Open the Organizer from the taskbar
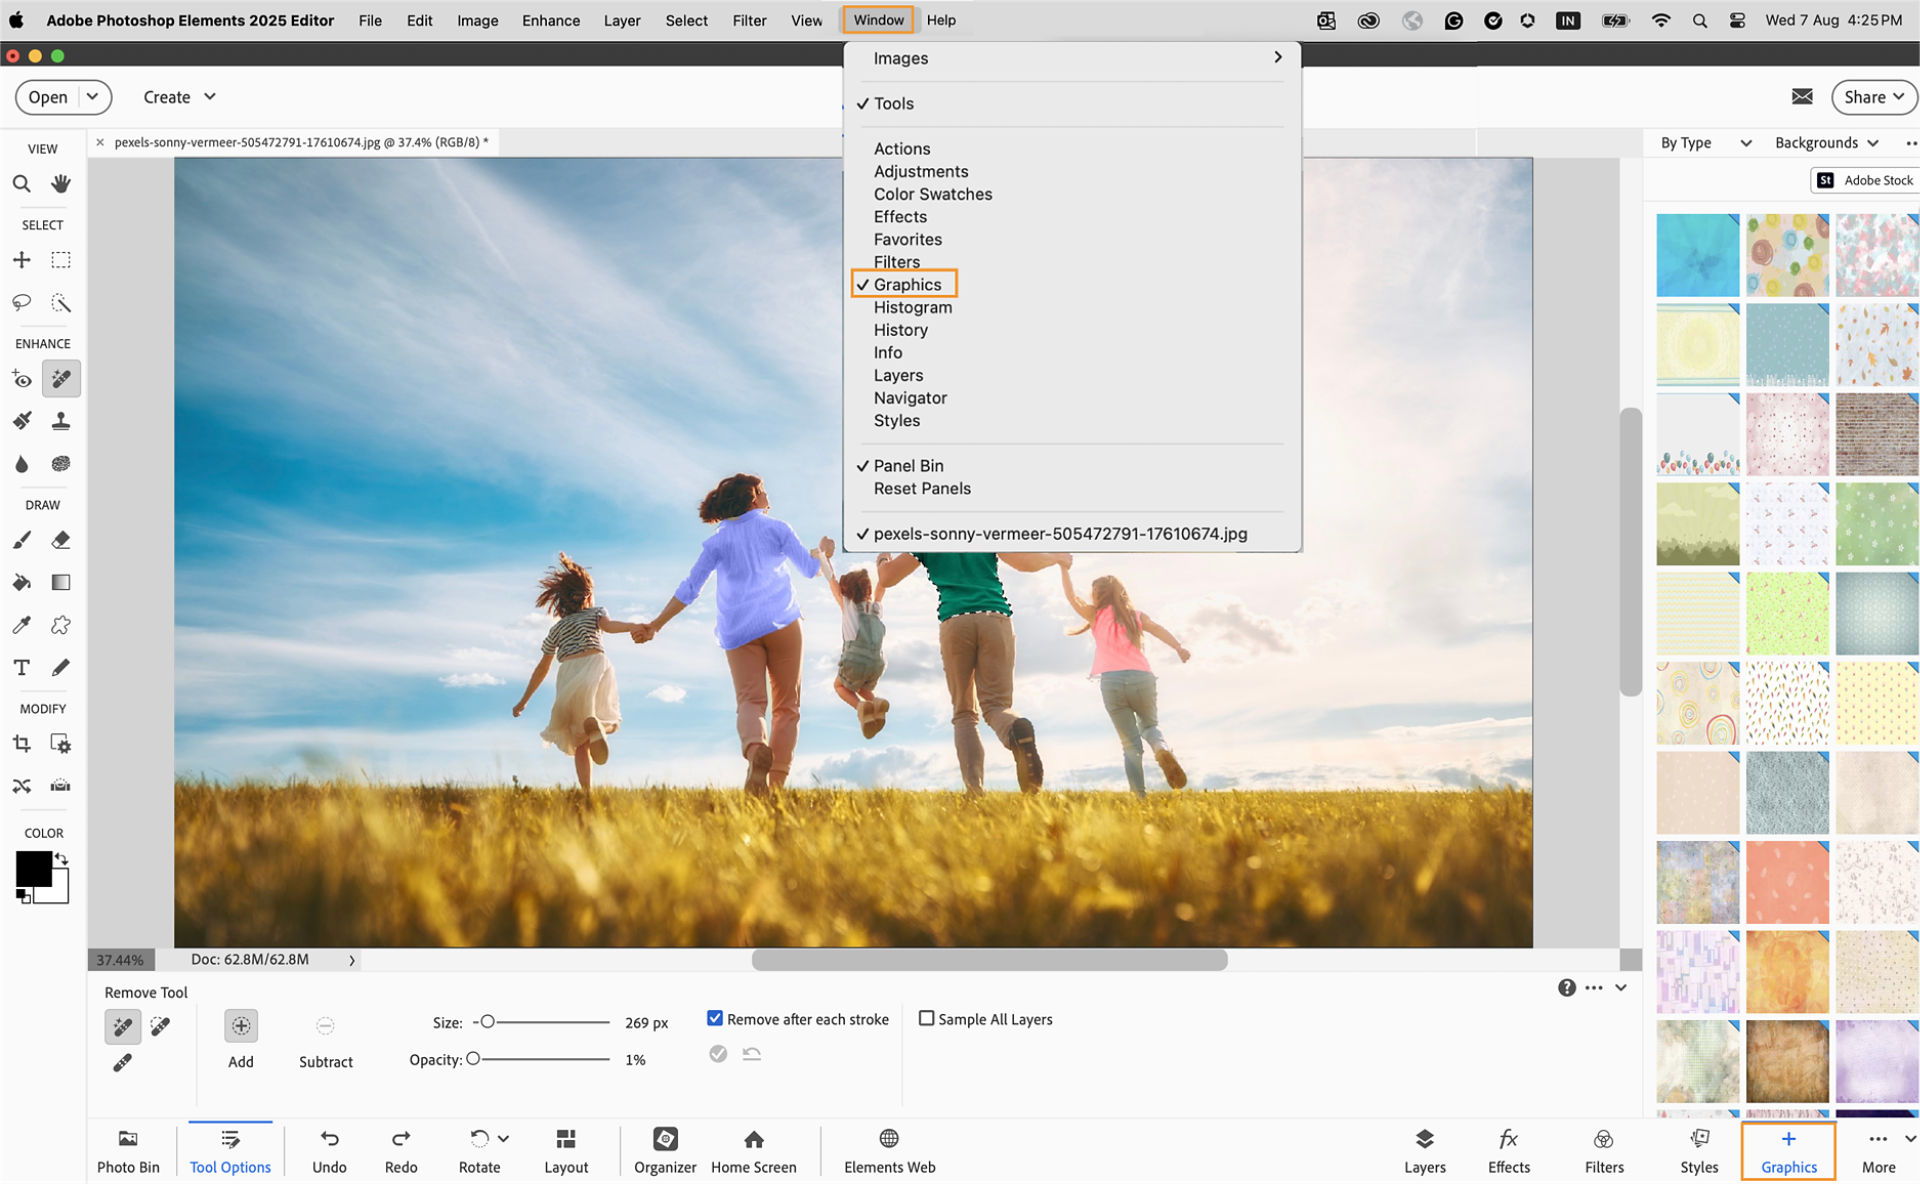This screenshot has width=1920, height=1184. [x=664, y=1149]
